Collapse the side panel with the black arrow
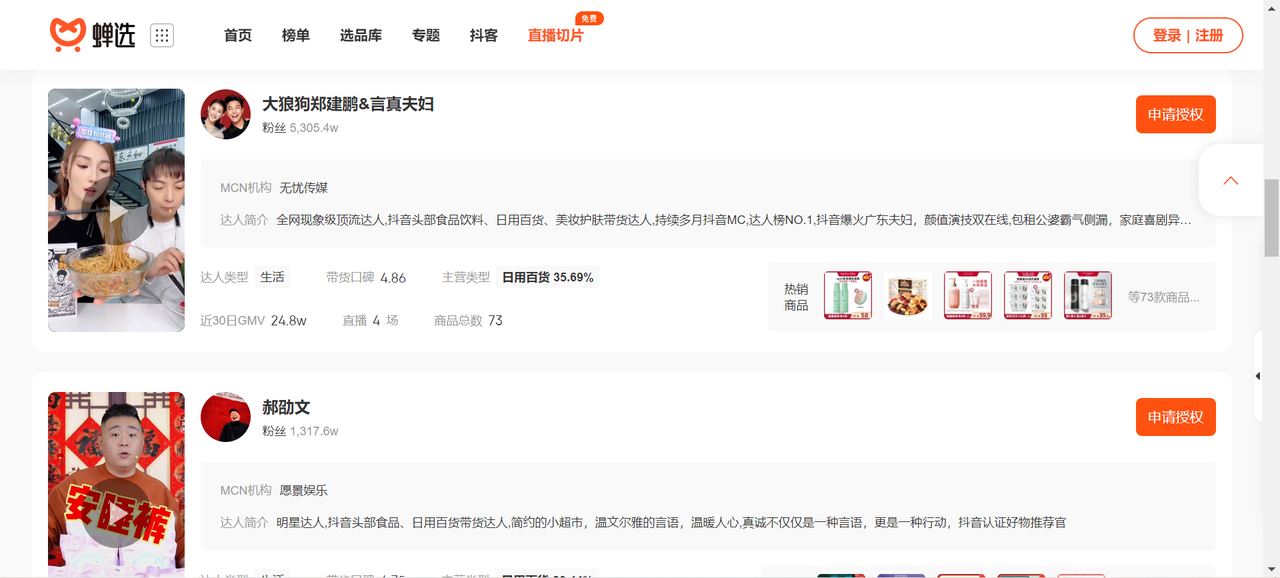Viewport: 1280px width, 578px height. click(x=1258, y=376)
